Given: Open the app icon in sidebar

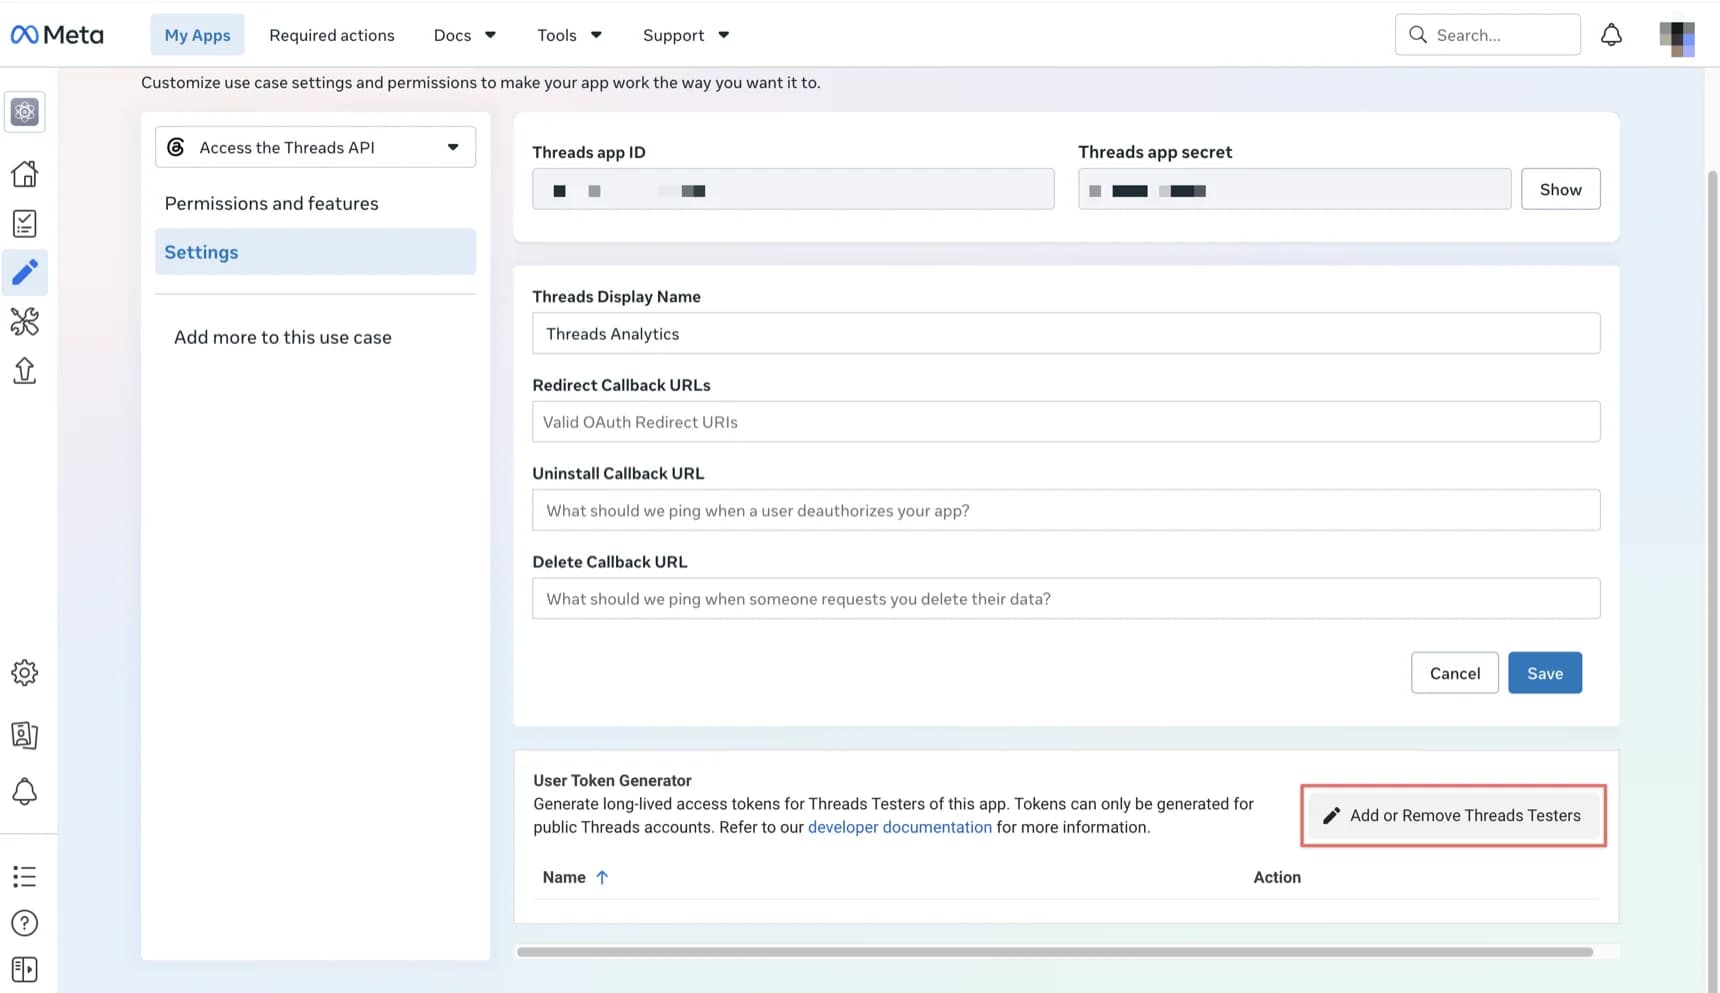Looking at the screenshot, I should click(x=25, y=112).
